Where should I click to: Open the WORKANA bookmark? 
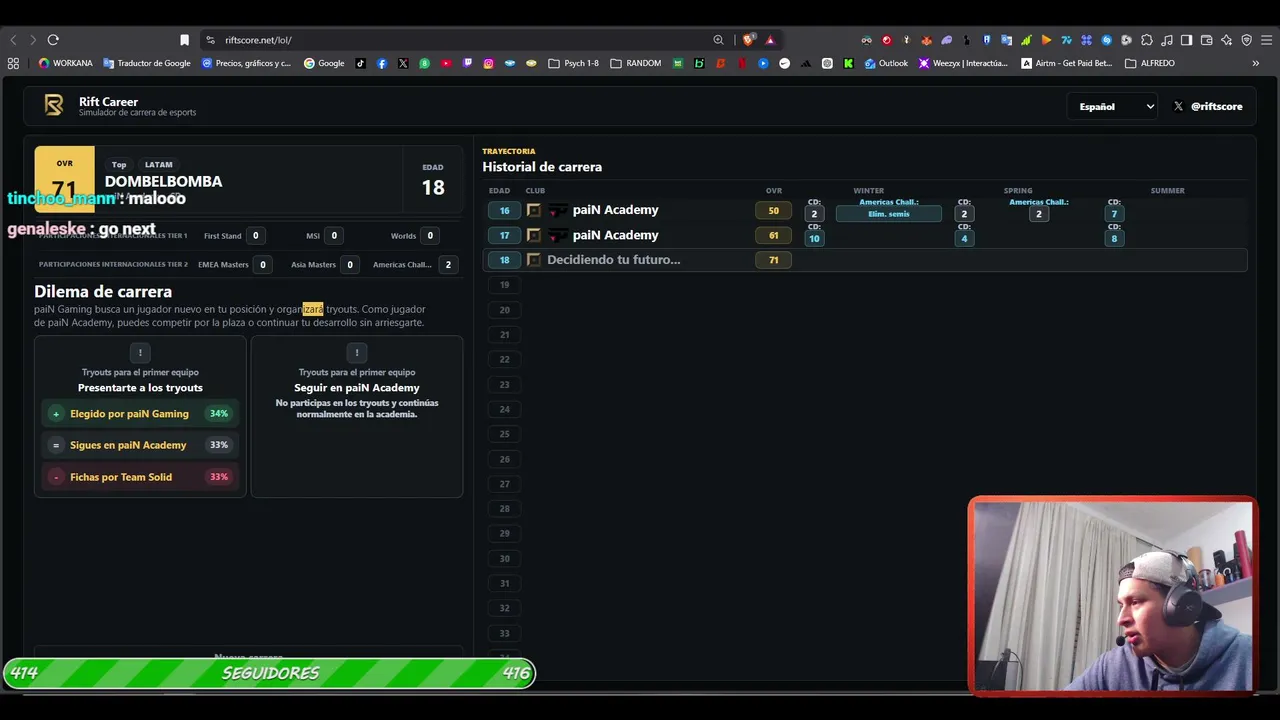65,63
